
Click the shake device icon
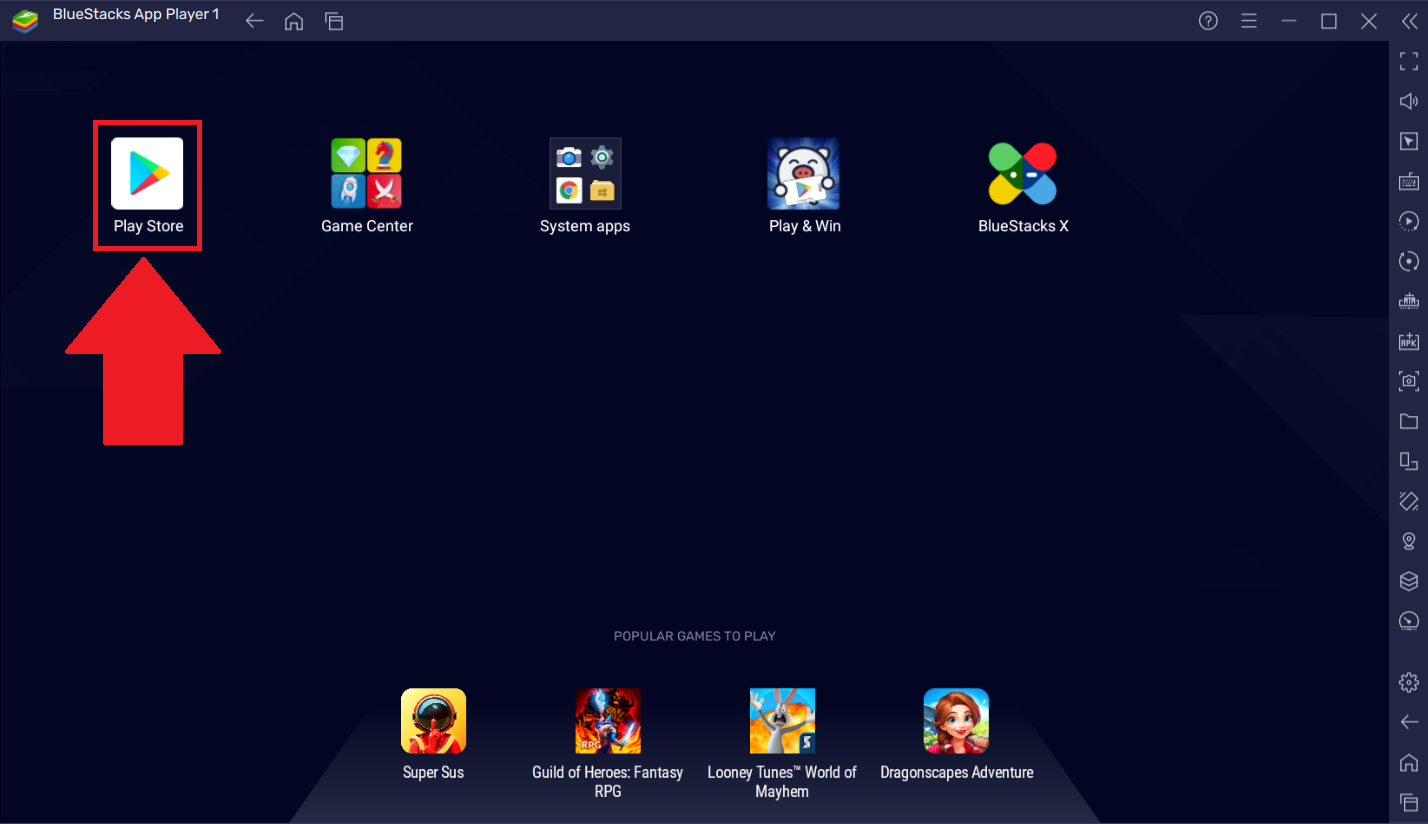(x=1408, y=501)
